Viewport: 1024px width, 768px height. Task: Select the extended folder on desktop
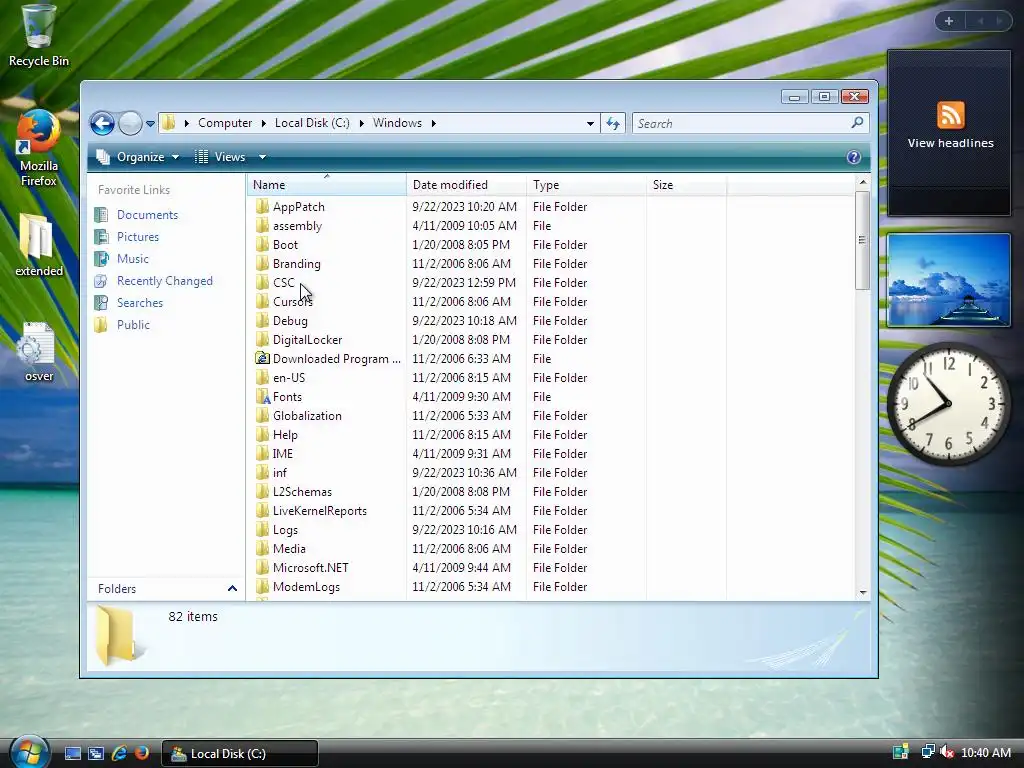coord(39,245)
